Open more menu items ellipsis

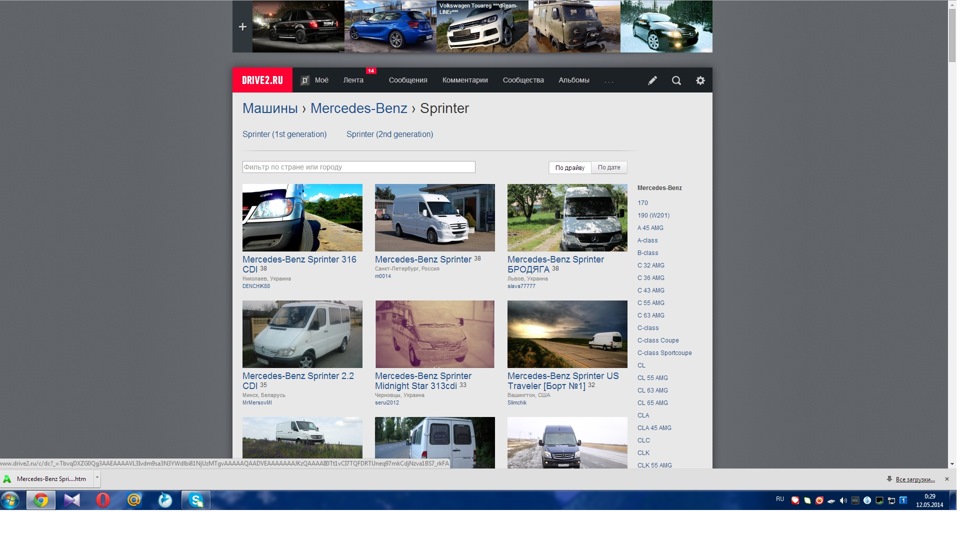pos(609,81)
